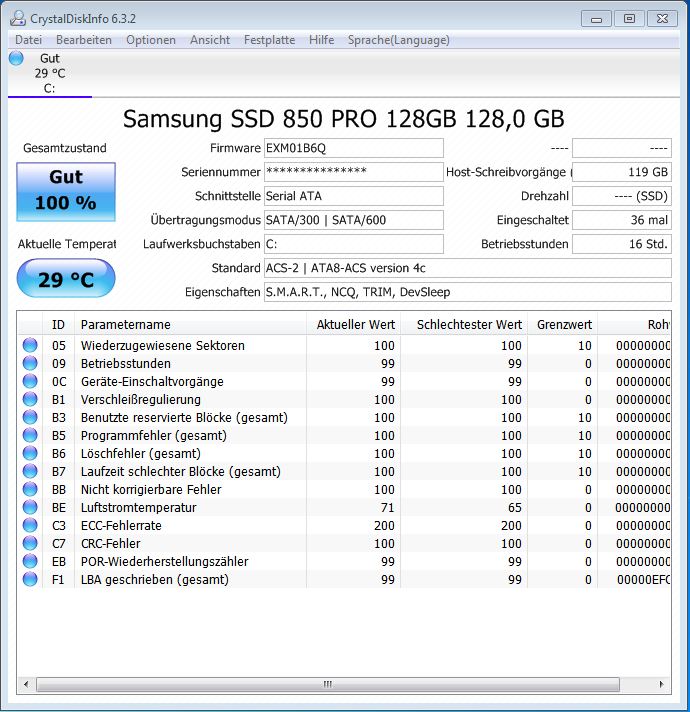Select the CRC-Fehler parameter text
The height and width of the screenshot is (712, 690).
pos(111,544)
